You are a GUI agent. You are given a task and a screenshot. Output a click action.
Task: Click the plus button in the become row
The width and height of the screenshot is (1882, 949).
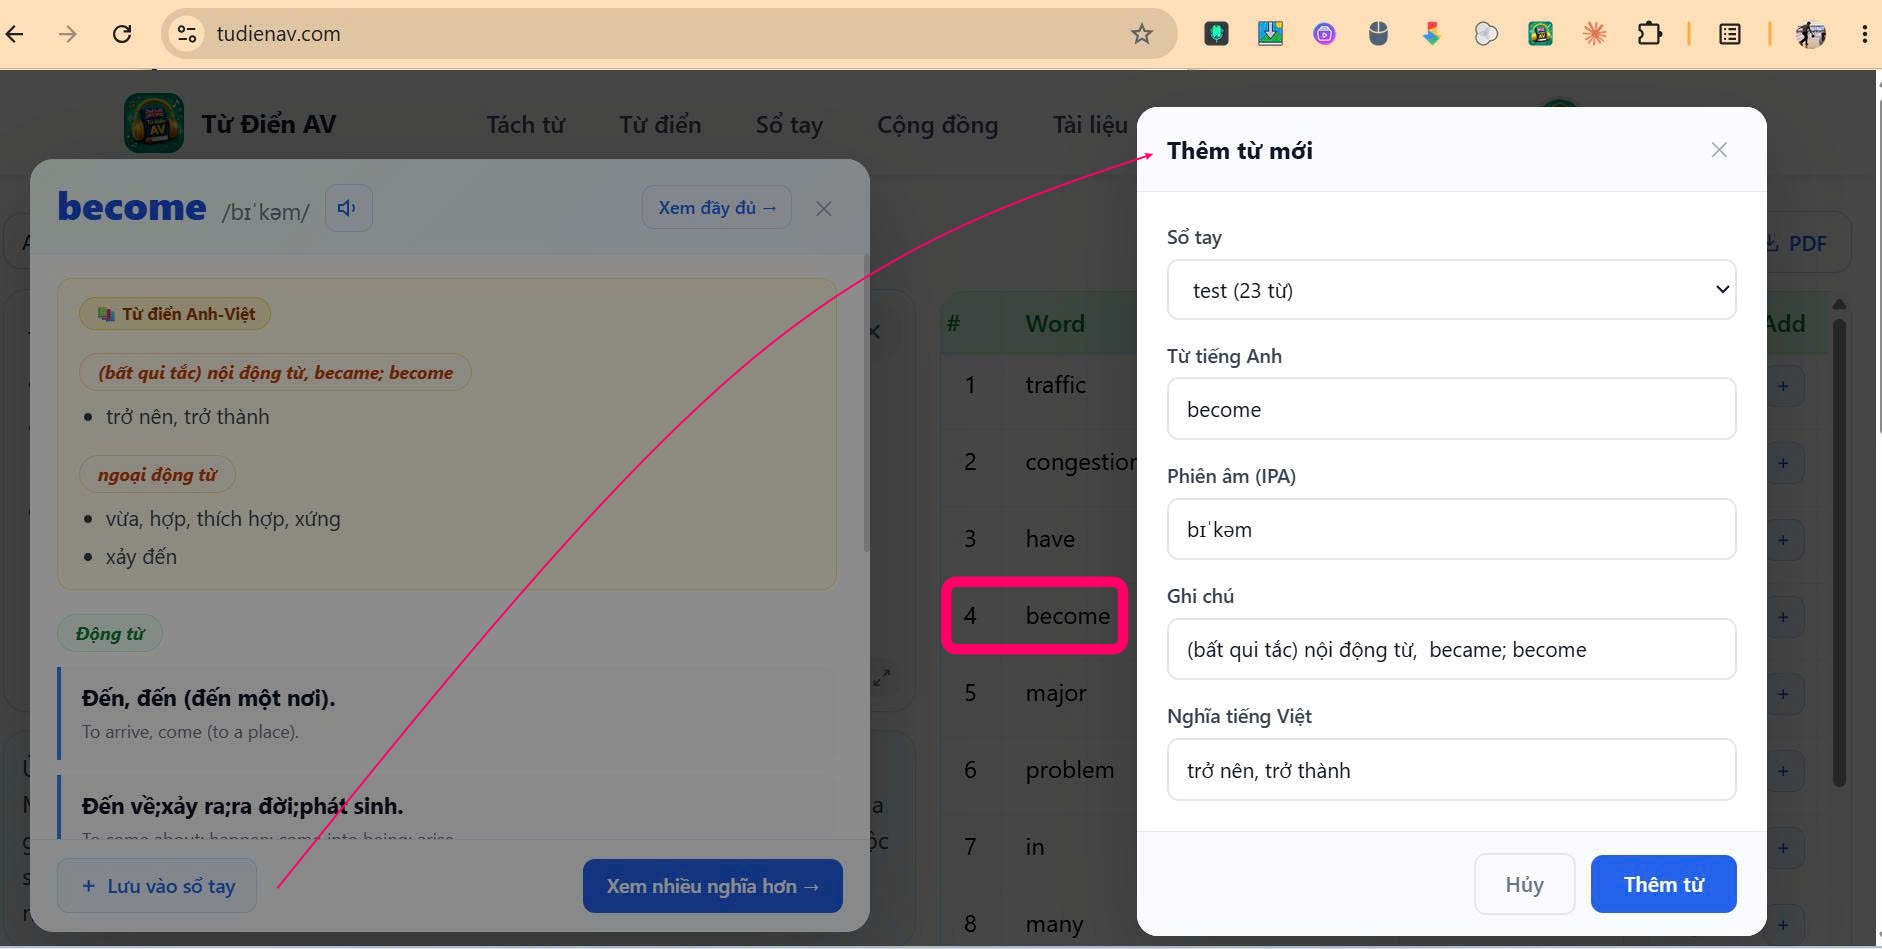tap(1783, 617)
